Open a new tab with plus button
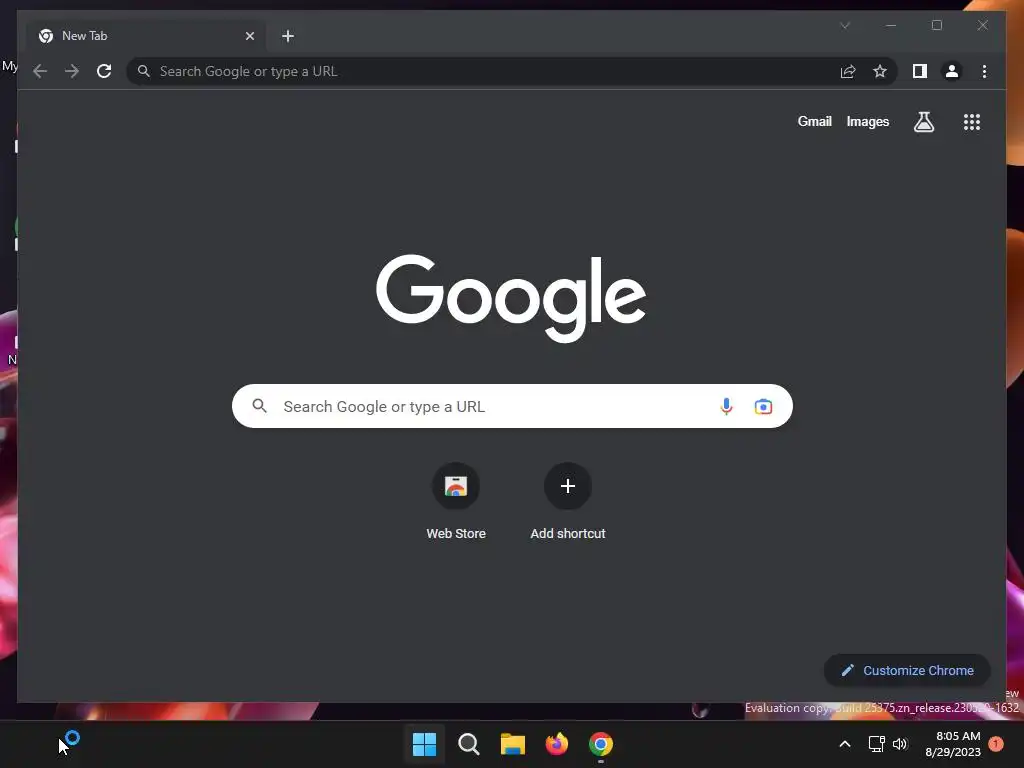Screen dimensions: 1024x768 click(288, 36)
